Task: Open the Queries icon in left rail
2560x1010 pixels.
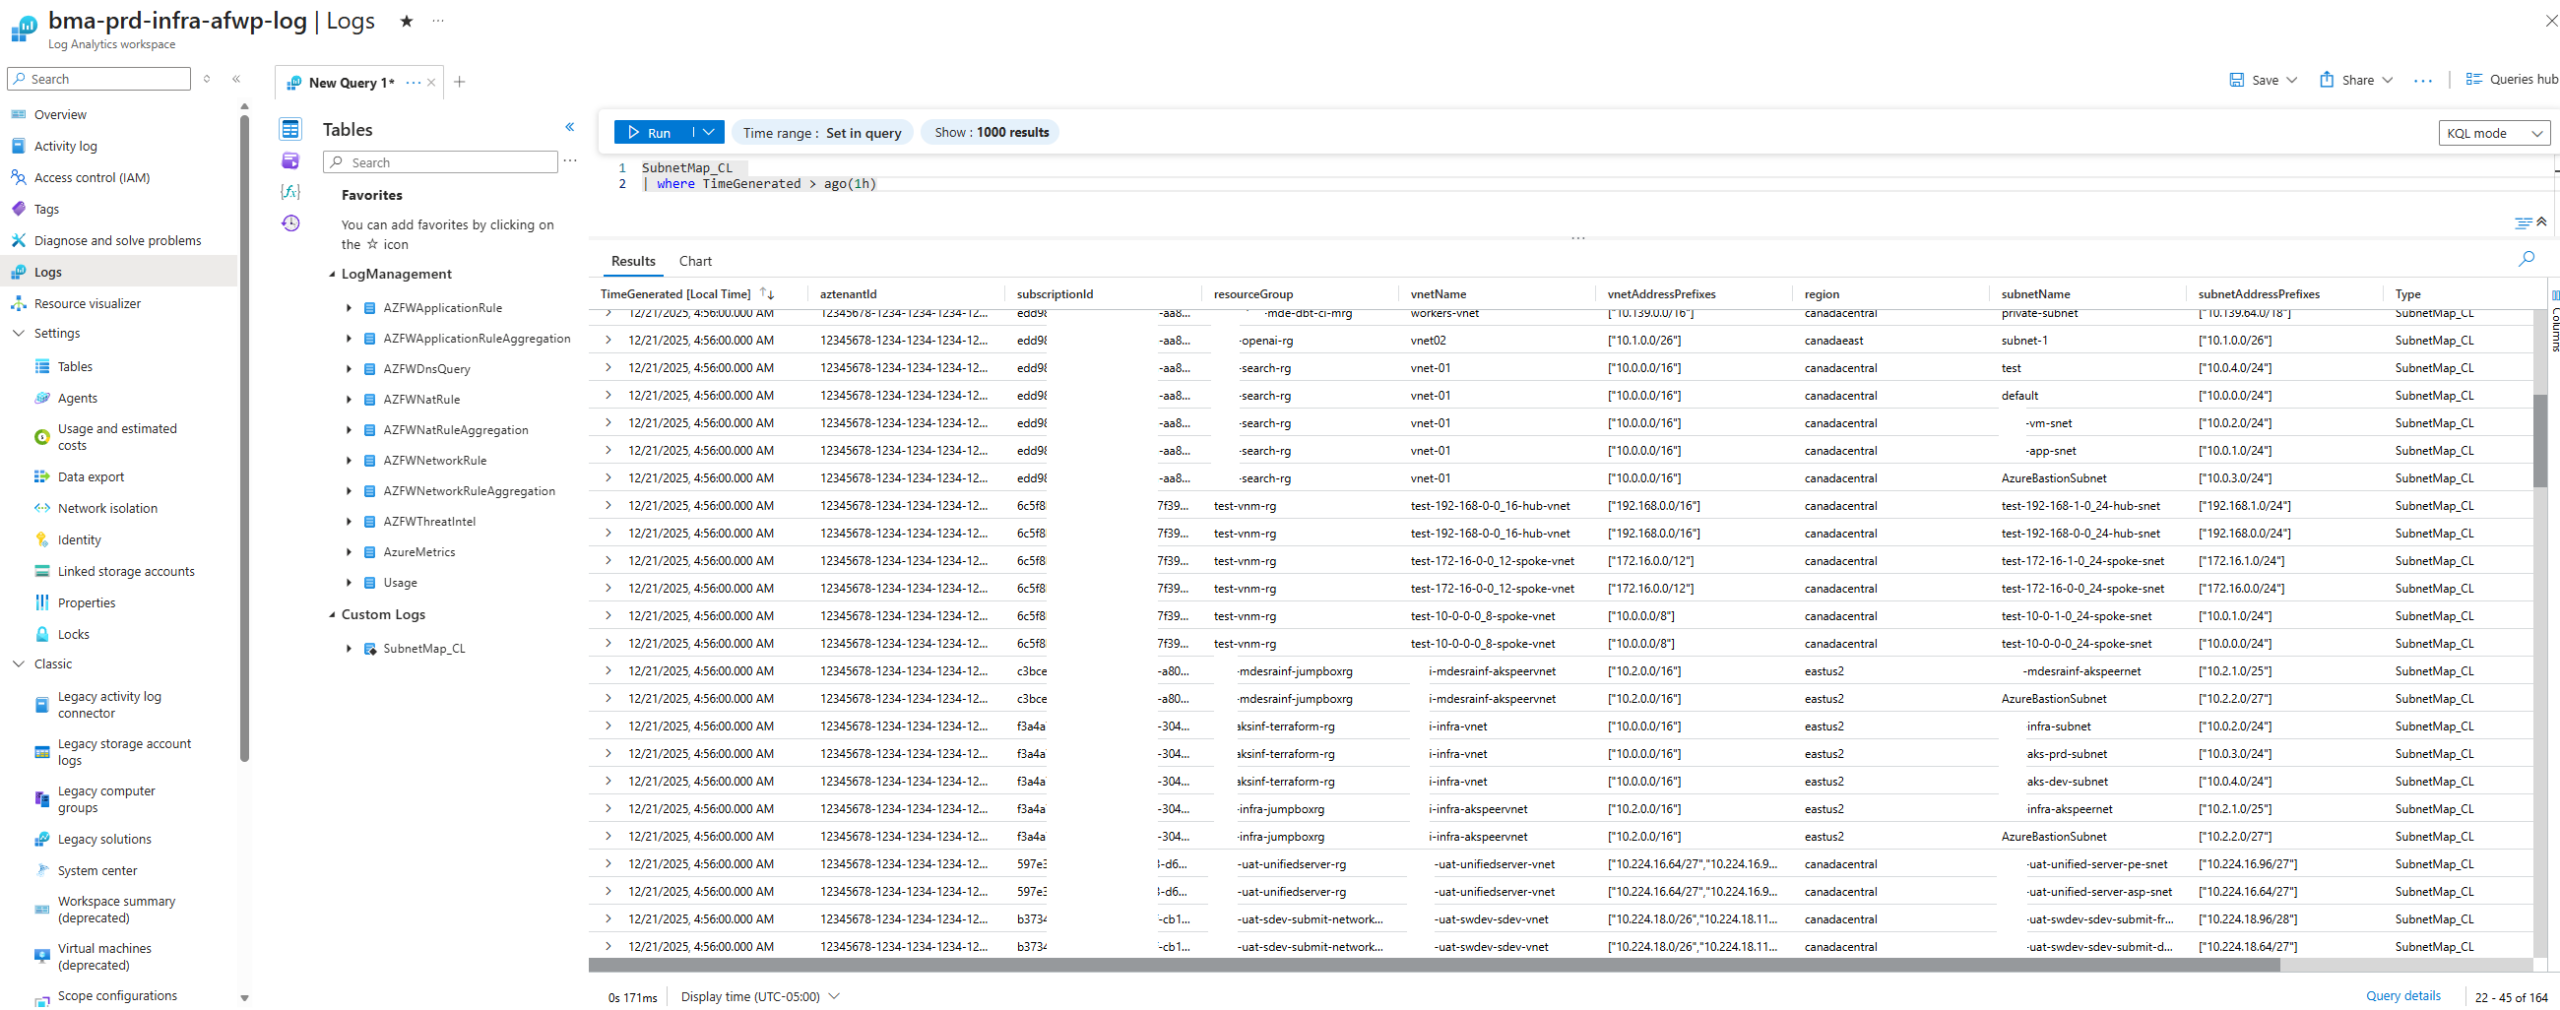Action: tap(290, 160)
